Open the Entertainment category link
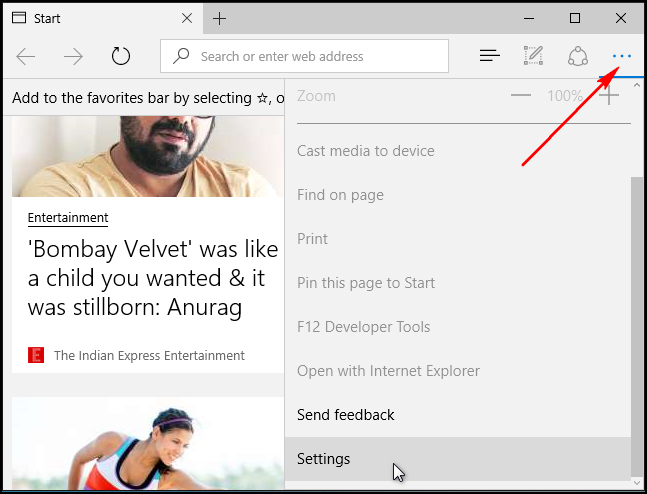Screen dimensions: 647x494 point(68,218)
